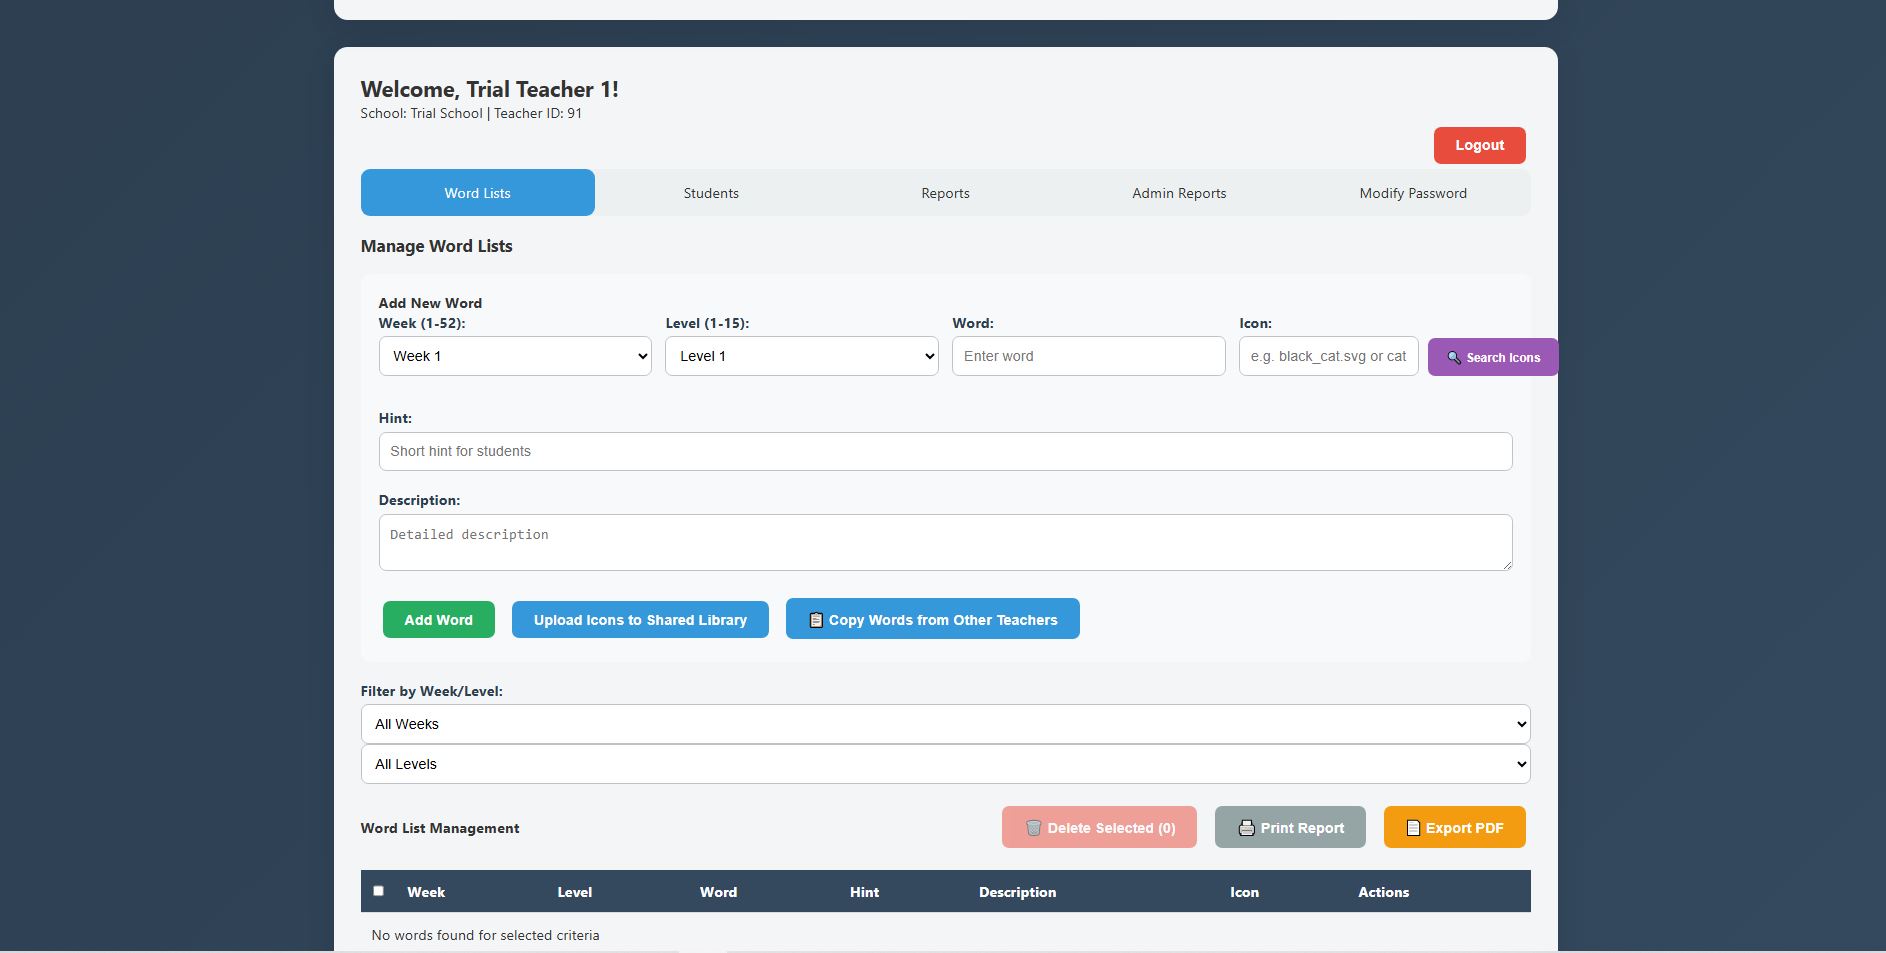The image size is (1886, 953).
Task: Open the Week 1 dropdown
Action: (515, 356)
